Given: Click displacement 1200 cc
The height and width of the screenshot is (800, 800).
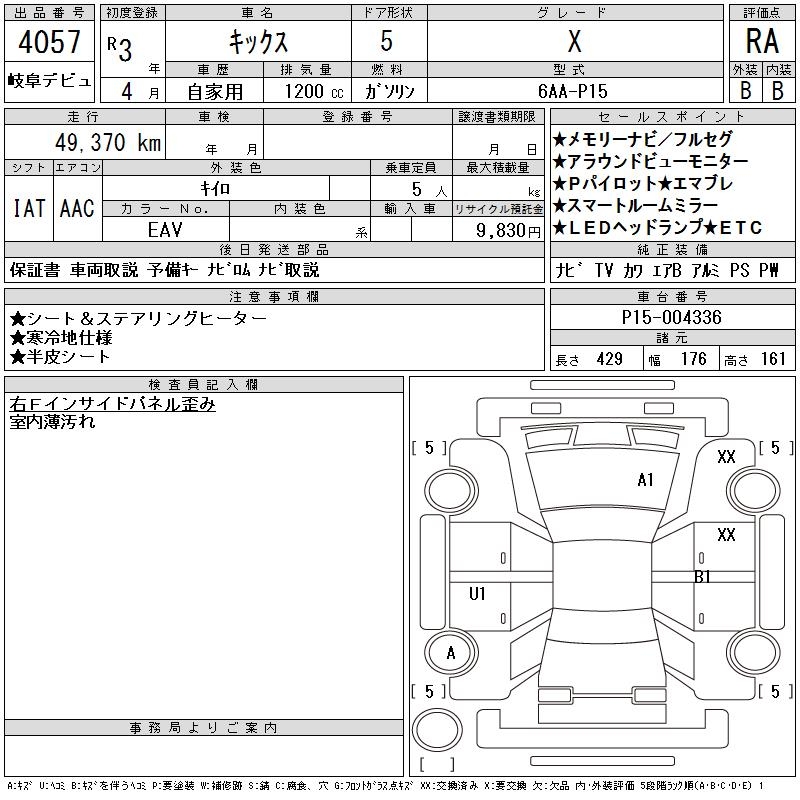Looking at the screenshot, I should coord(314,91).
